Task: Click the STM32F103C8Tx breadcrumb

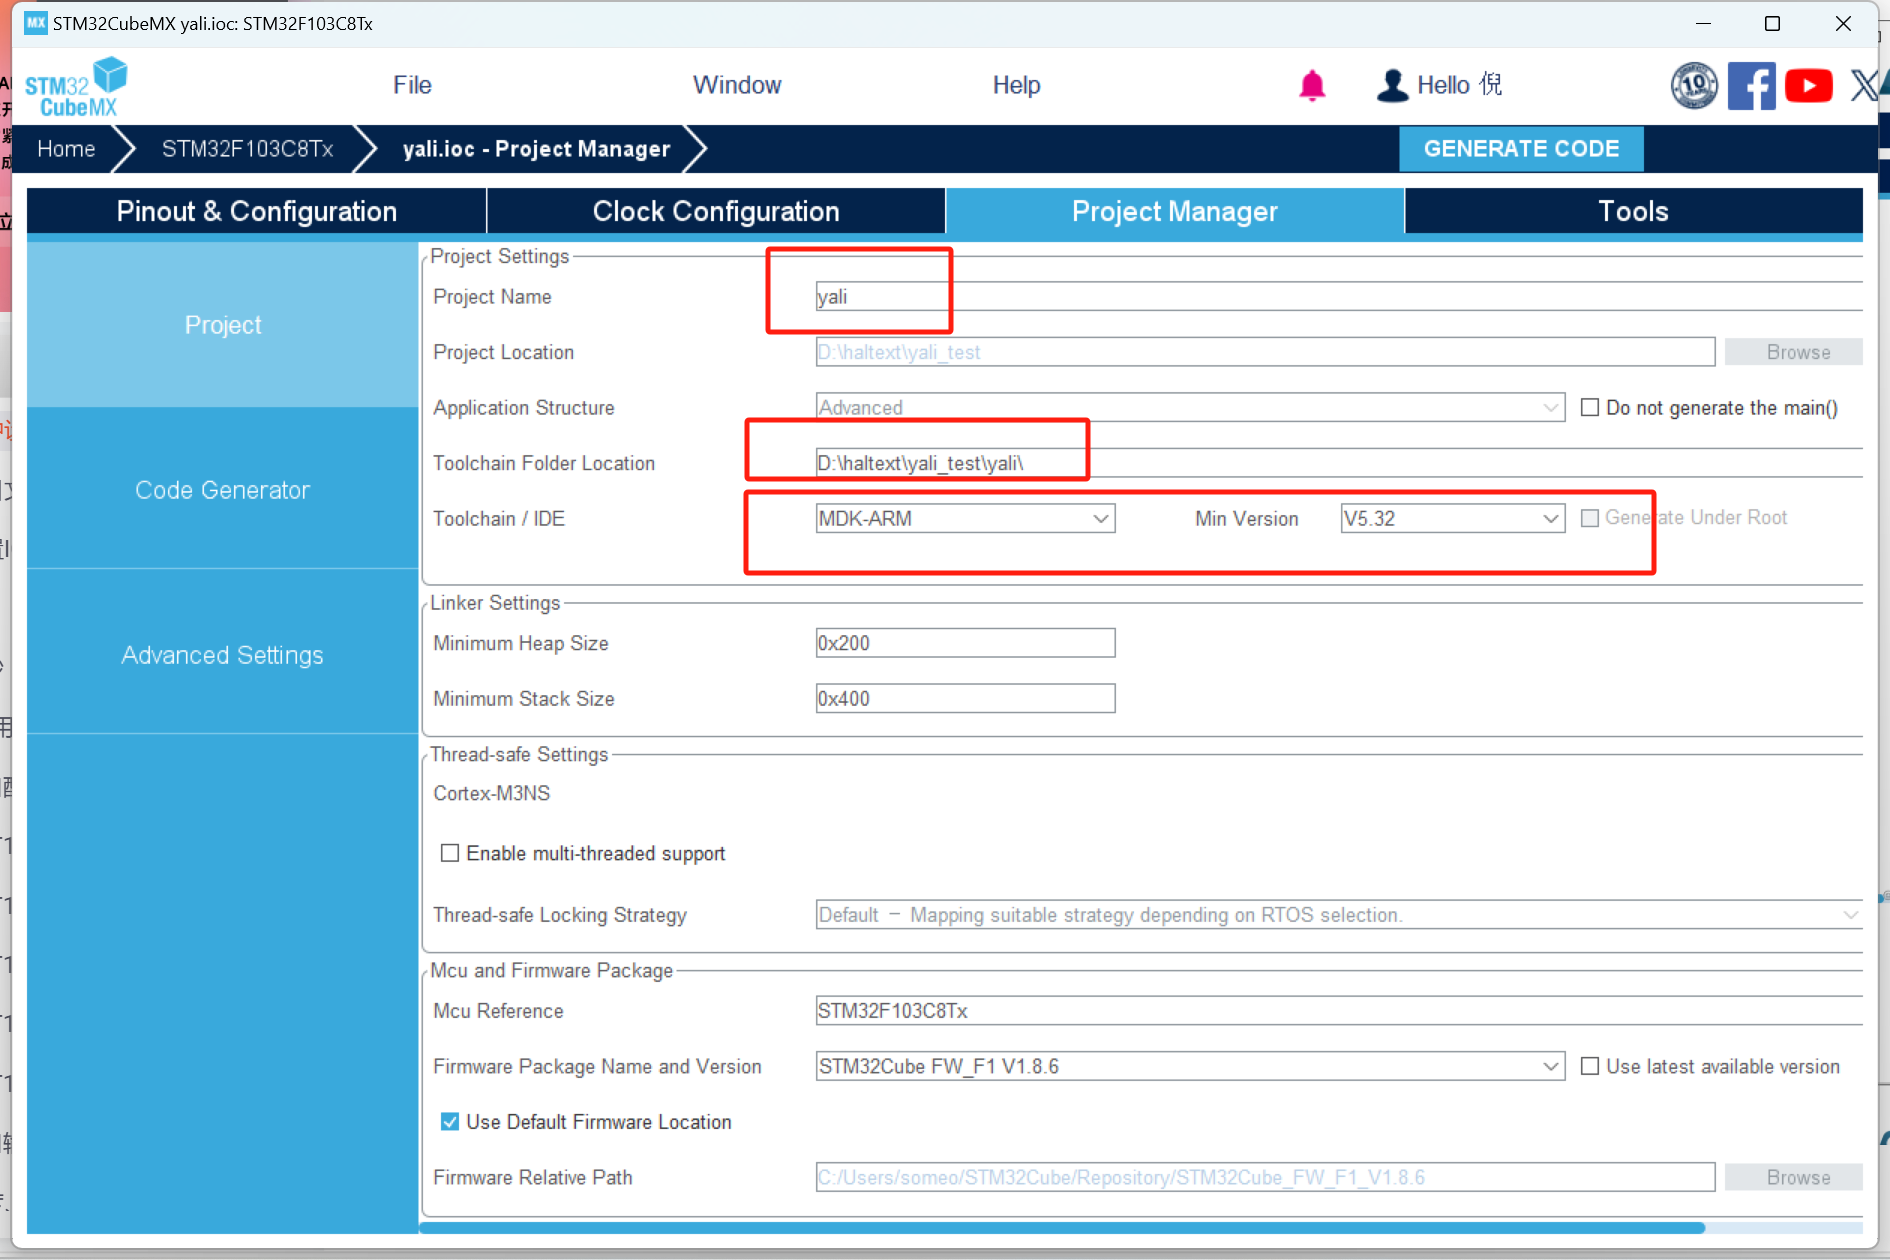Action: (247, 149)
